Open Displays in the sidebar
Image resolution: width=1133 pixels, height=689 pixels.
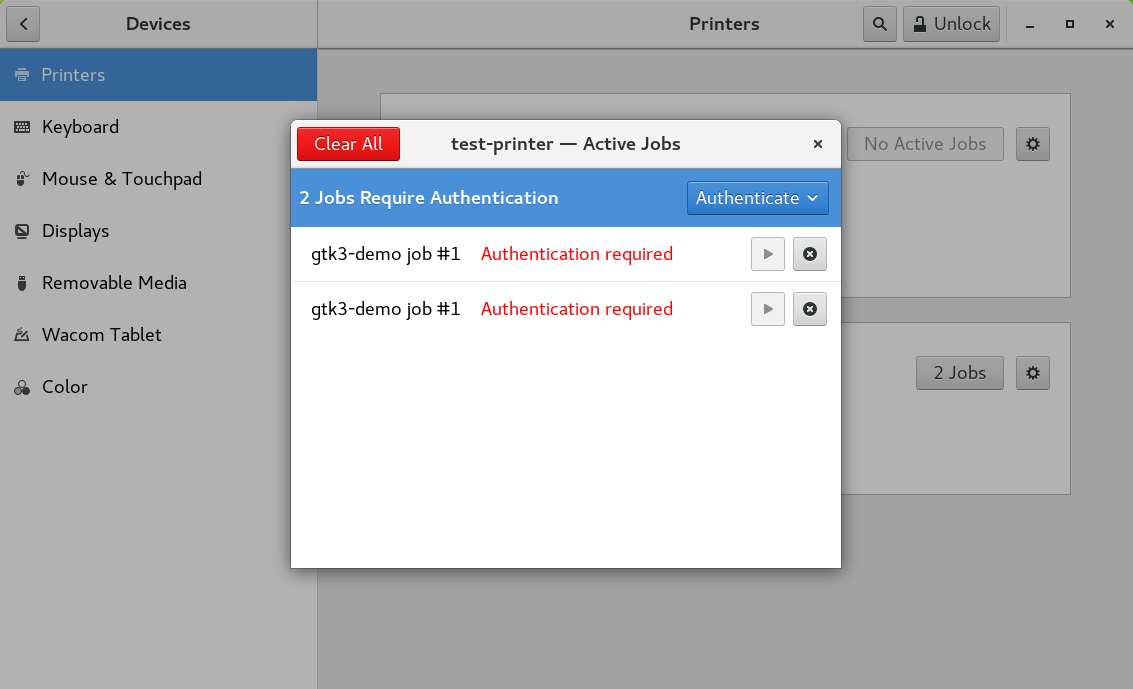click(158, 231)
